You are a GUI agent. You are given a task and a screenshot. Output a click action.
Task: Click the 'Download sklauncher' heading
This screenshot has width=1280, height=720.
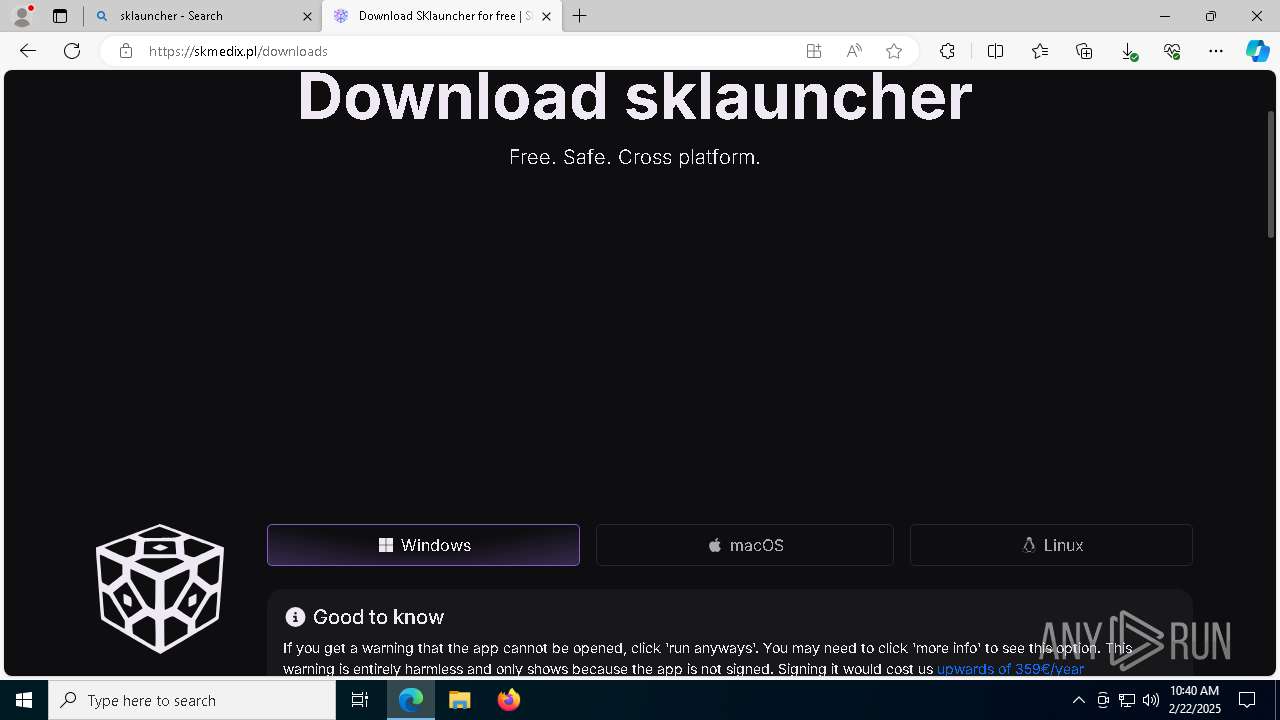635,97
